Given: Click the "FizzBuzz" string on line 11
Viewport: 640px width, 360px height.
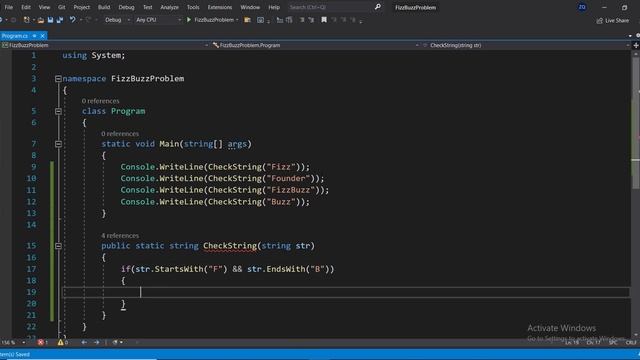Looking at the screenshot, I should click(290, 190).
